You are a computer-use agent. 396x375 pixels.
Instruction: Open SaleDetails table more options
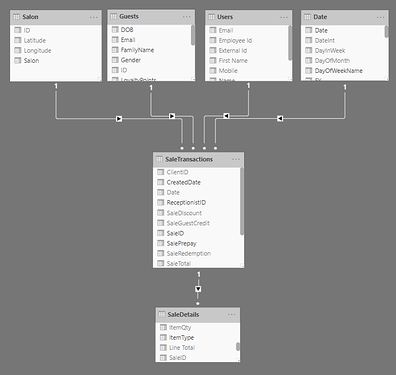tap(232, 315)
